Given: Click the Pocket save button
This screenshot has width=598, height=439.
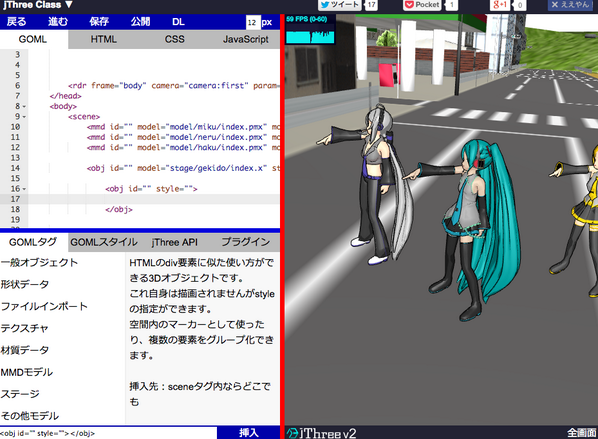Looking at the screenshot, I should [x=422, y=5].
